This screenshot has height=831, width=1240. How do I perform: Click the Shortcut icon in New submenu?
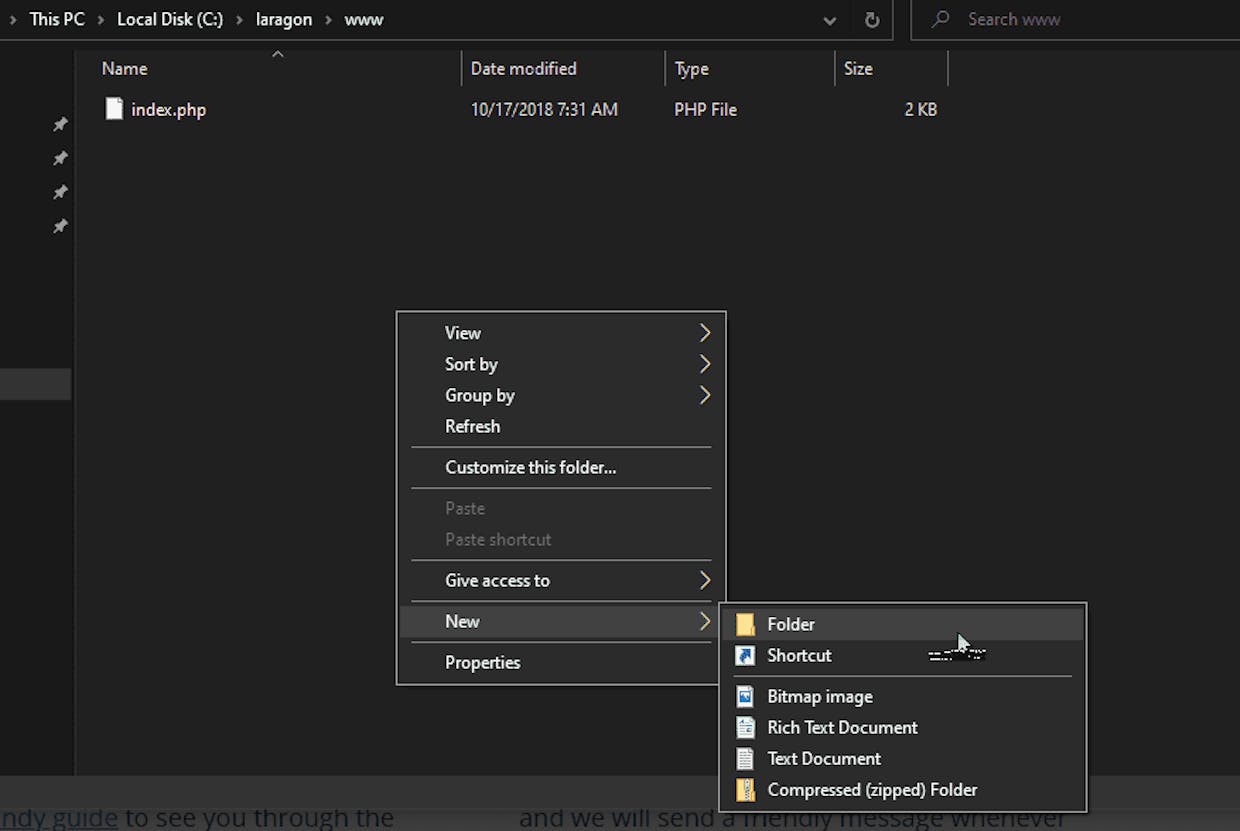[x=745, y=656]
